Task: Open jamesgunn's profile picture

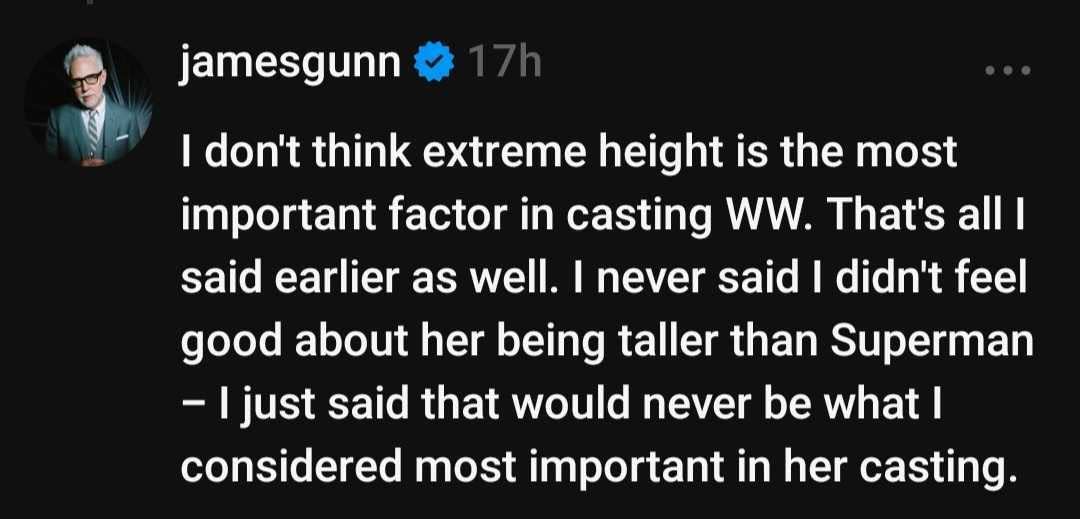Action: 88,102
